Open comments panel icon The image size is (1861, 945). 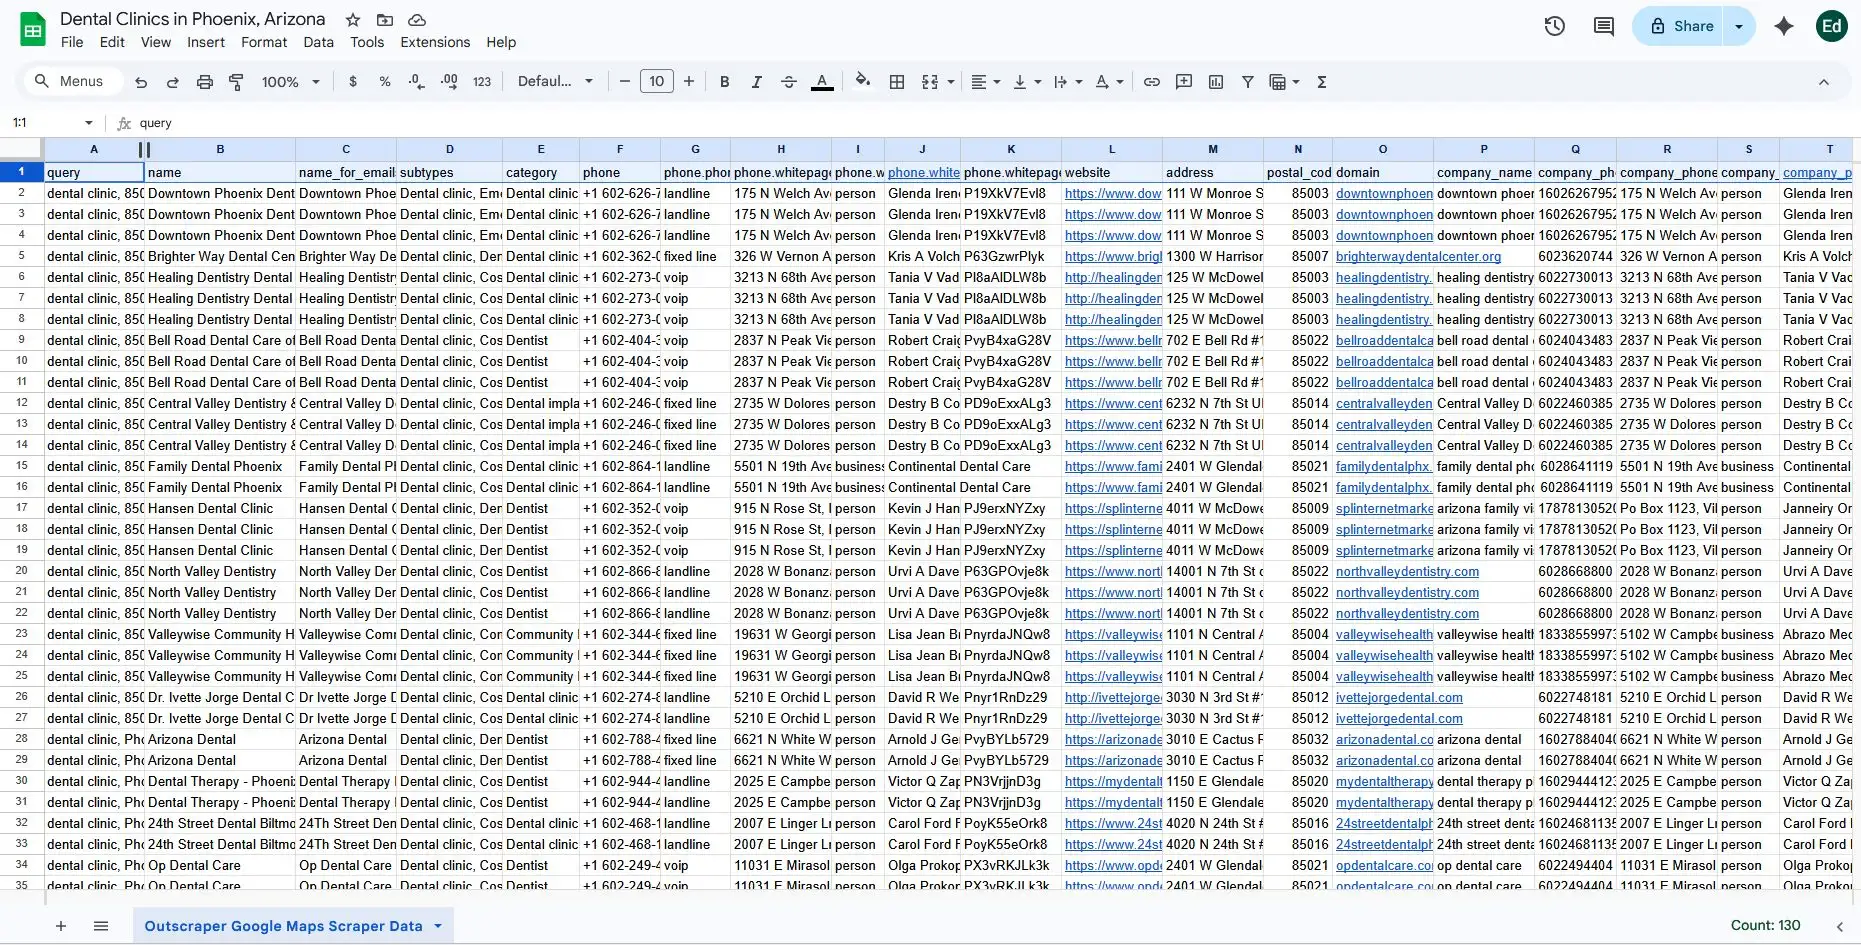1604,26
